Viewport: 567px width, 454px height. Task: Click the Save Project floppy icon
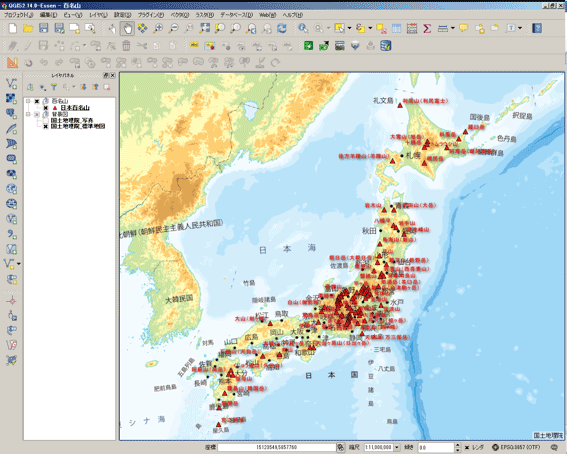[43, 29]
